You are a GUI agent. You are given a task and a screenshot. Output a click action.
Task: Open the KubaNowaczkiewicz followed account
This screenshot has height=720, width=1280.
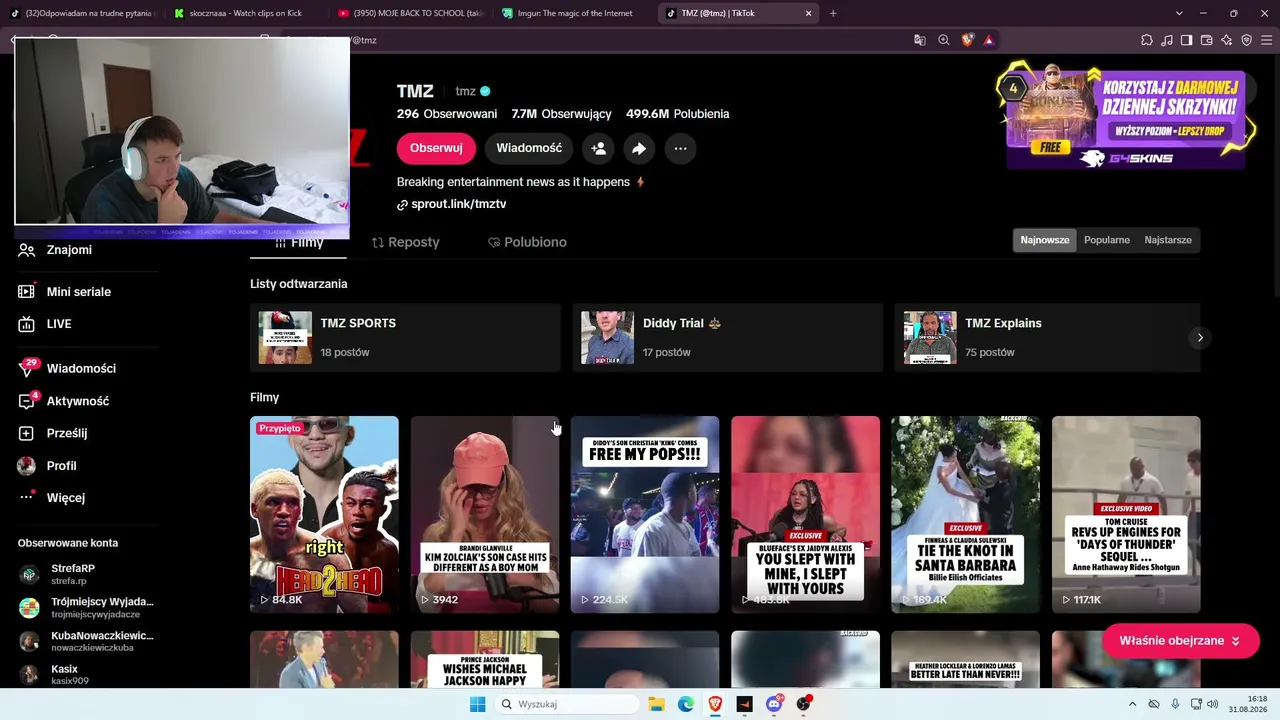coord(87,641)
